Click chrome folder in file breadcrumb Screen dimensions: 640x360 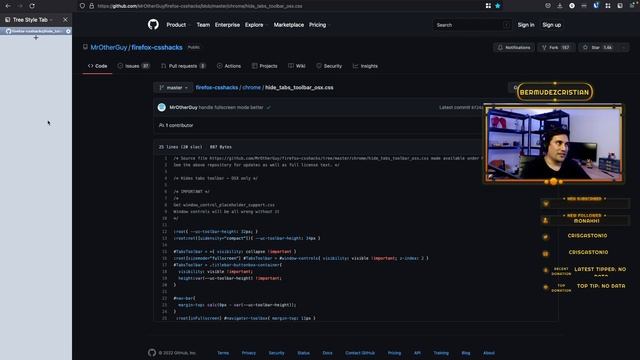click(251, 87)
